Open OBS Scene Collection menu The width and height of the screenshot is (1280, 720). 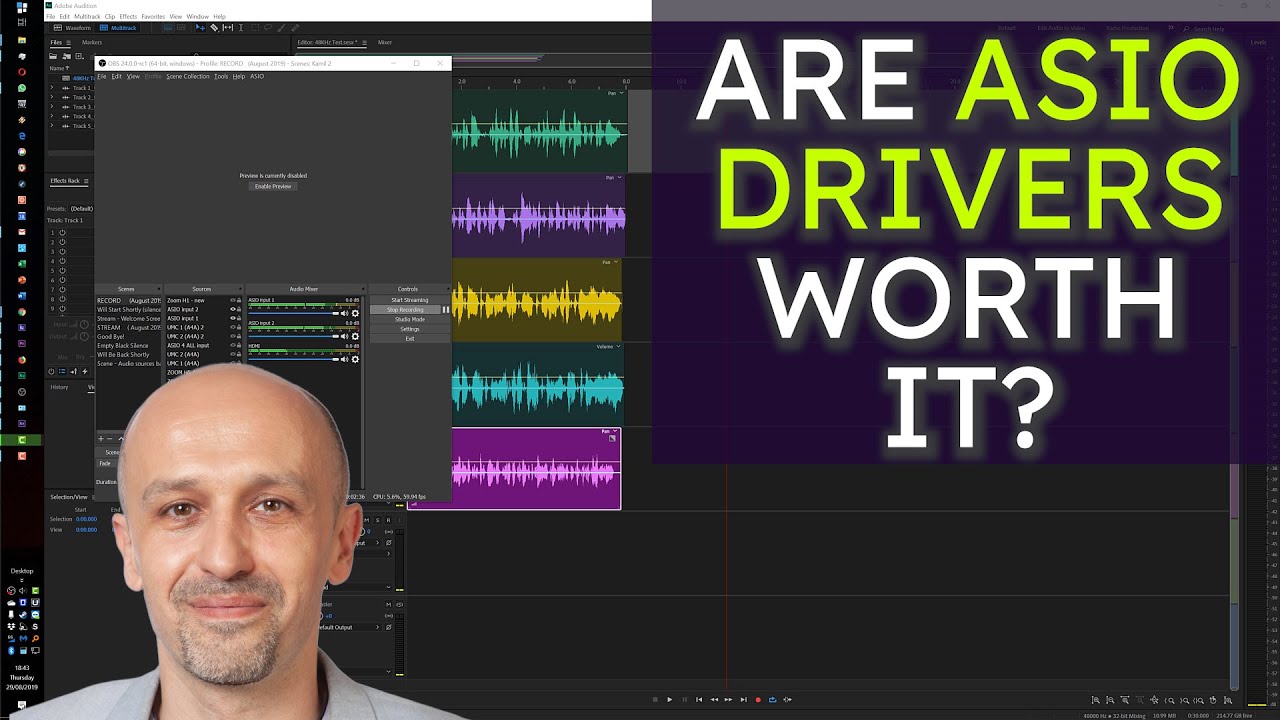[x=188, y=76]
